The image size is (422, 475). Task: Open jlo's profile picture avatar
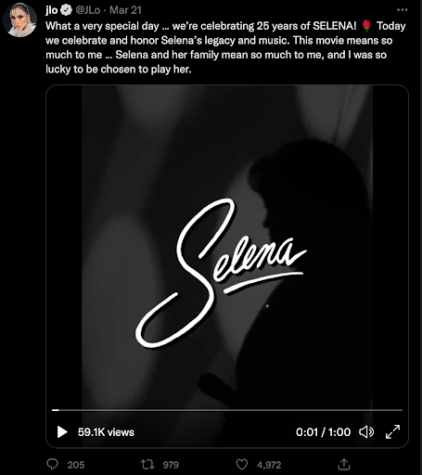coord(19,20)
